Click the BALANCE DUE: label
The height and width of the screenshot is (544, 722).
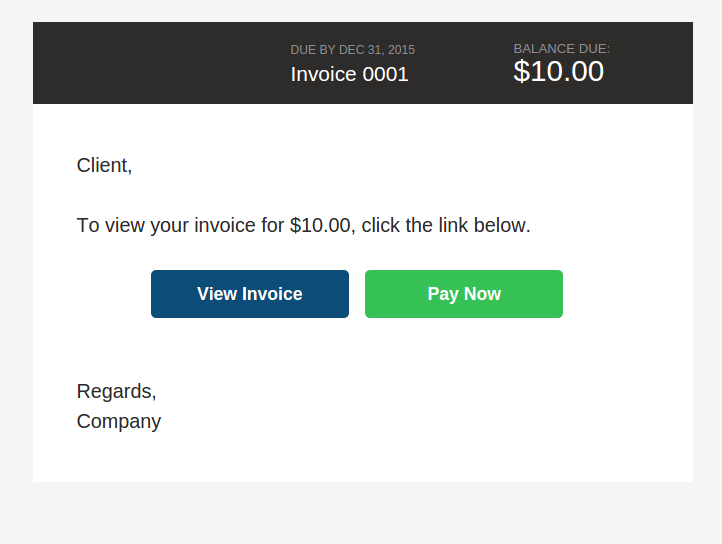[562, 49]
